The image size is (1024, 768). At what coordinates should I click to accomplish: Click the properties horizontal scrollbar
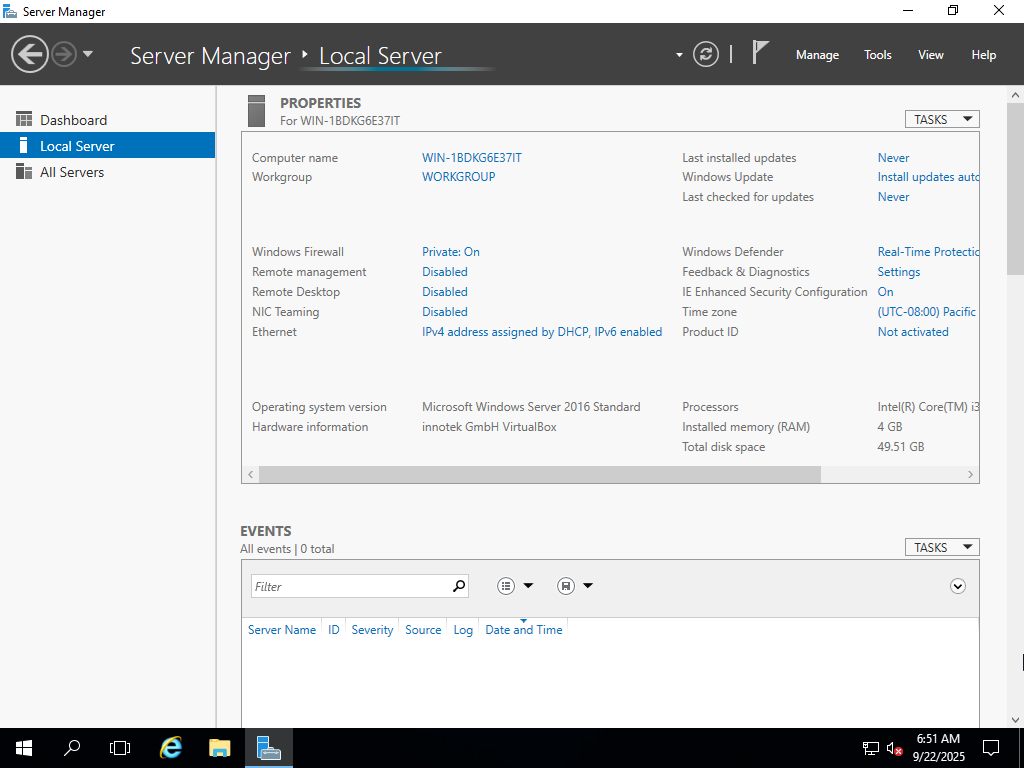540,474
